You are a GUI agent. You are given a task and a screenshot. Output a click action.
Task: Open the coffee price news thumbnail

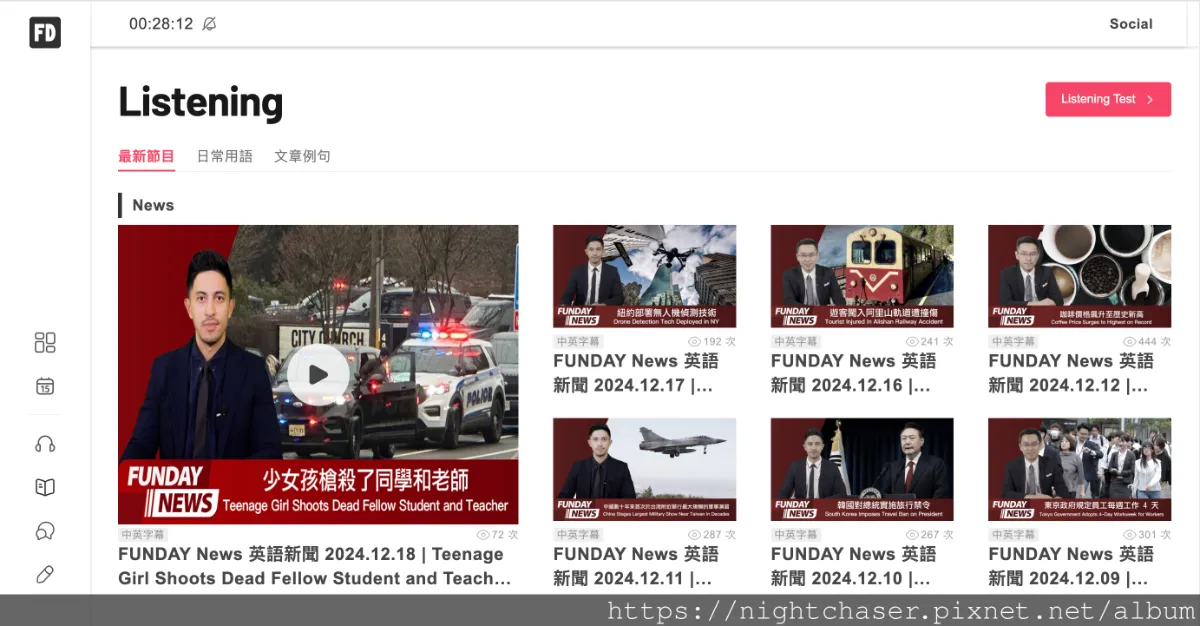click(1079, 276)
